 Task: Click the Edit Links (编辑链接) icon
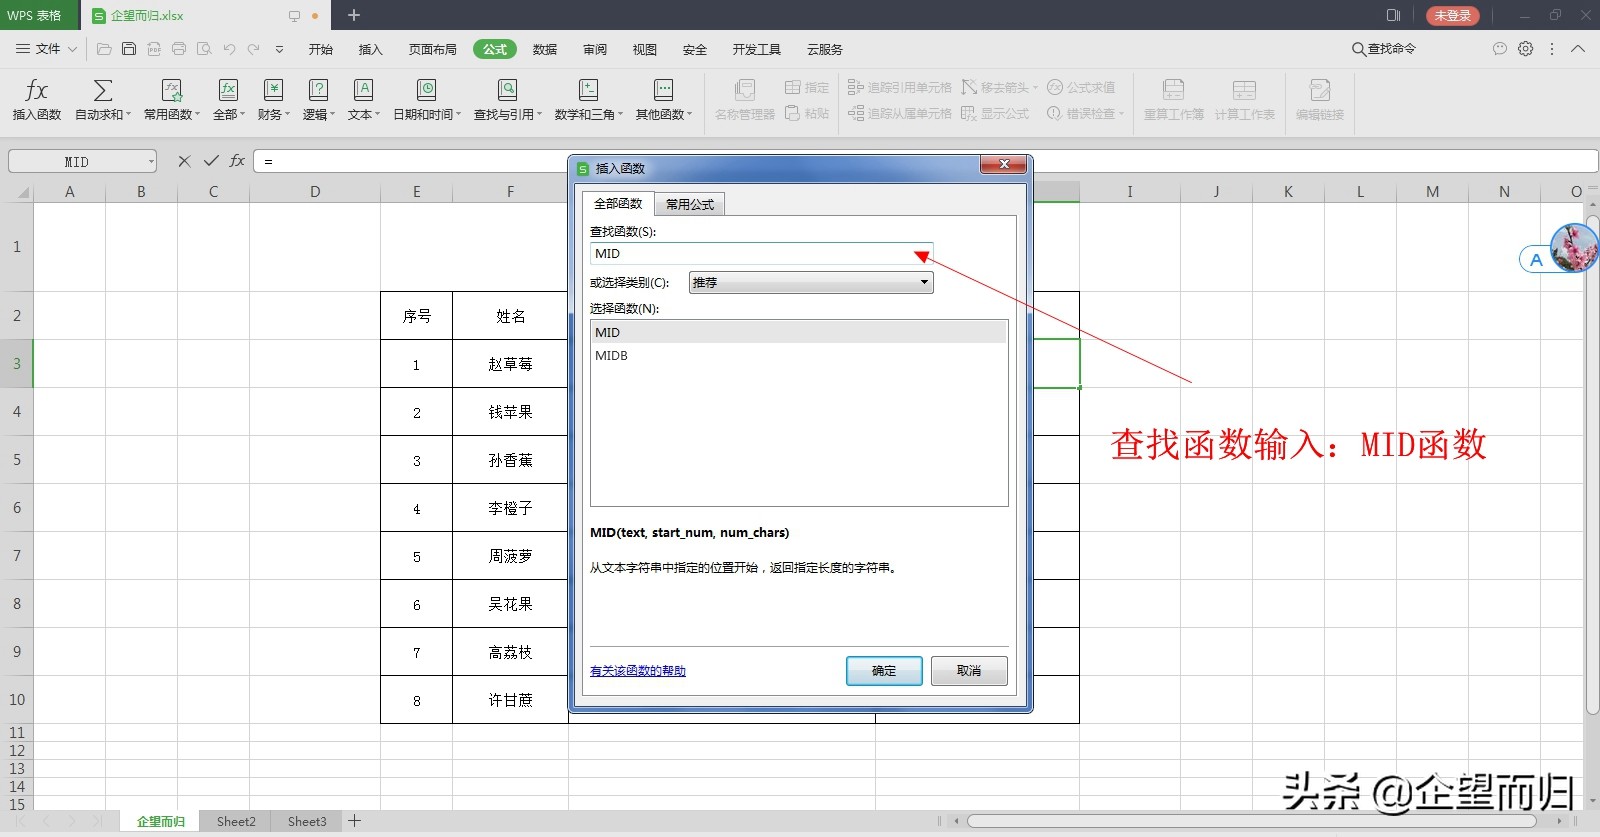[1320, 90]
